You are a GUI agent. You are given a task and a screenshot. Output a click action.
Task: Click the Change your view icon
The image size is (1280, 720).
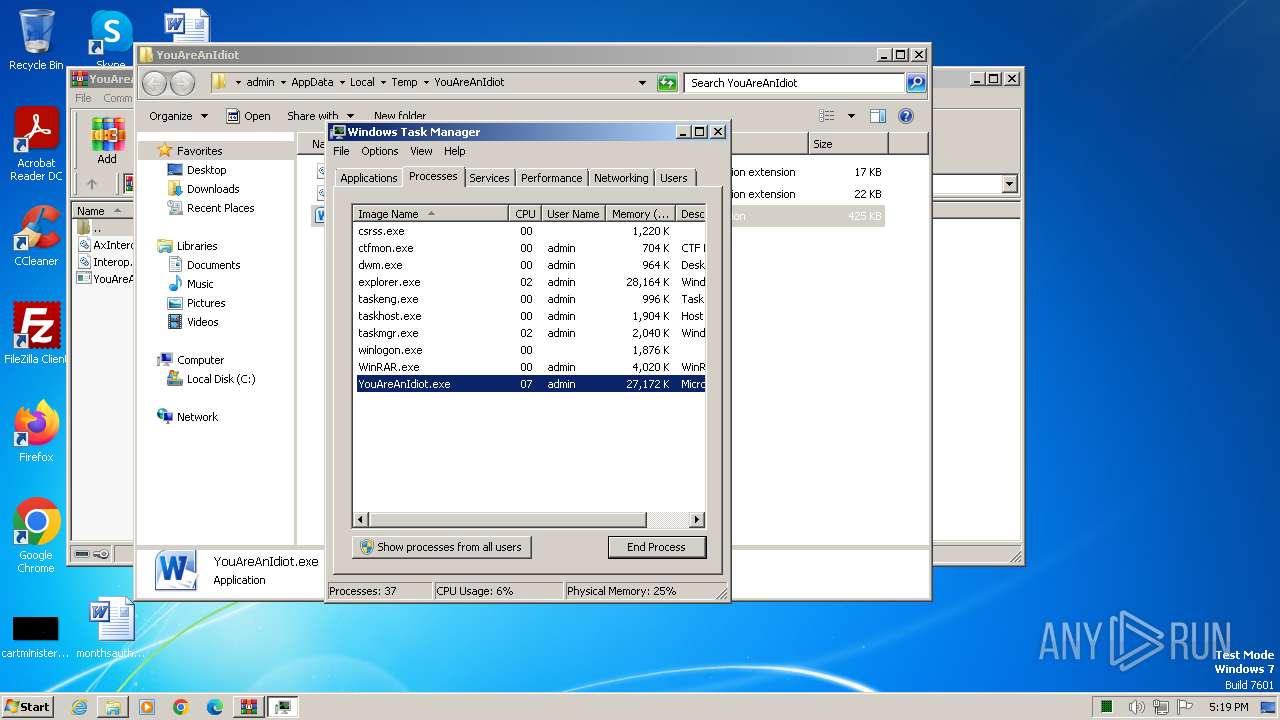(x=827, y=116)
